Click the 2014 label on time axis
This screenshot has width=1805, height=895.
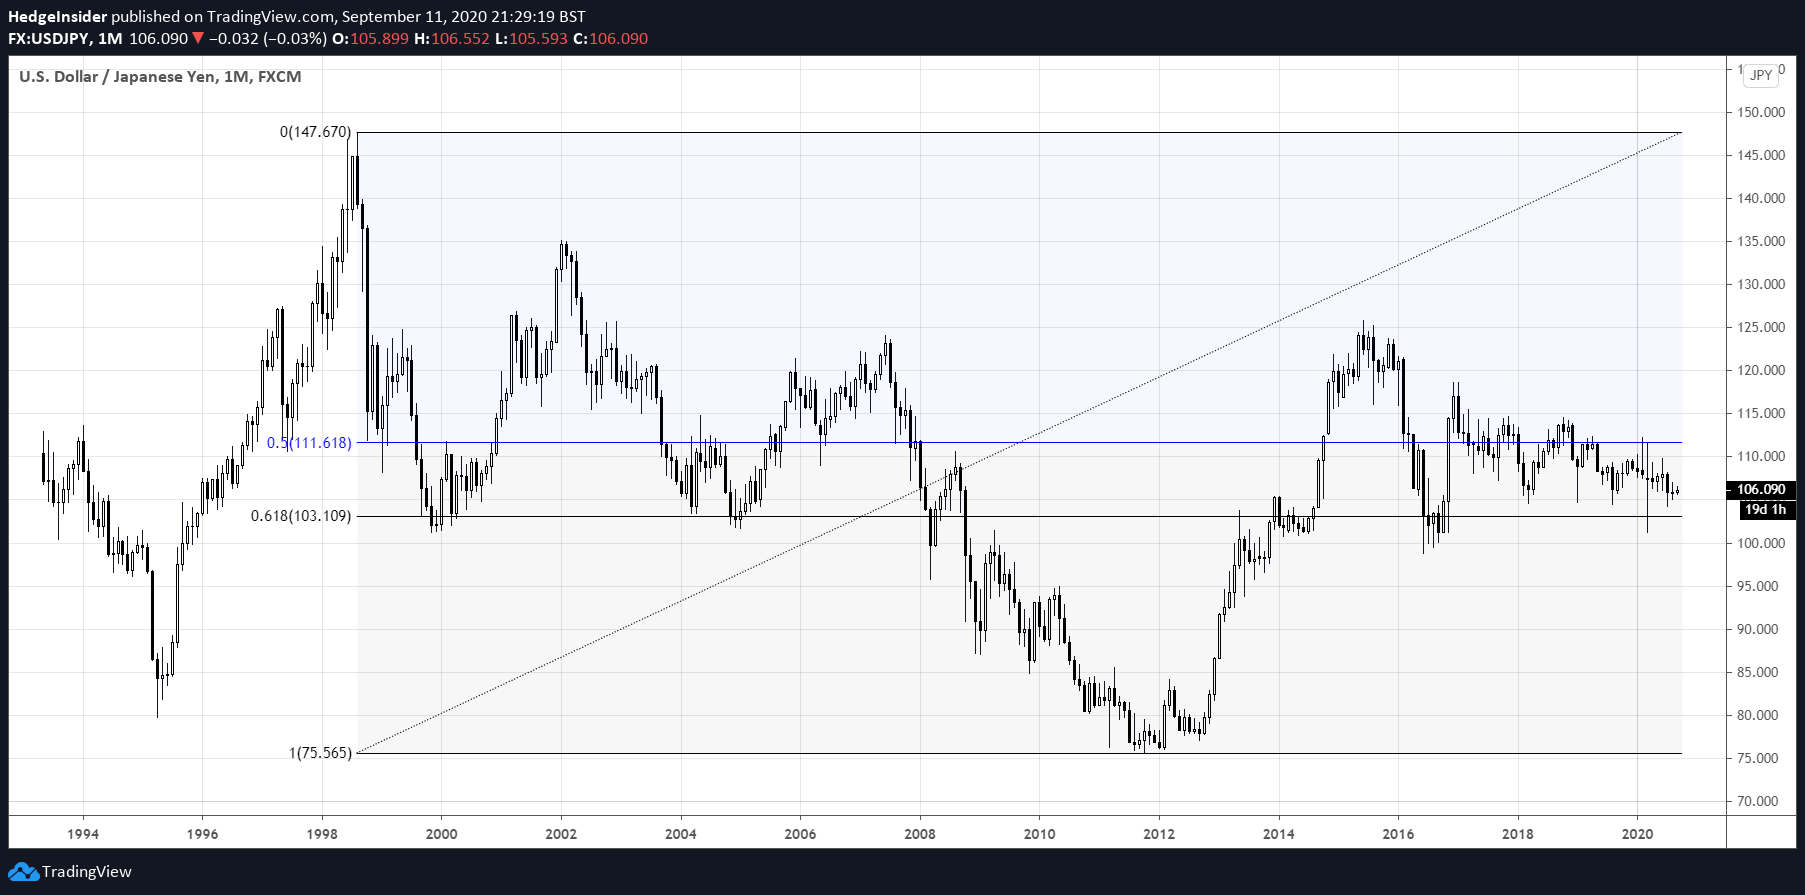coord(1279,834)
